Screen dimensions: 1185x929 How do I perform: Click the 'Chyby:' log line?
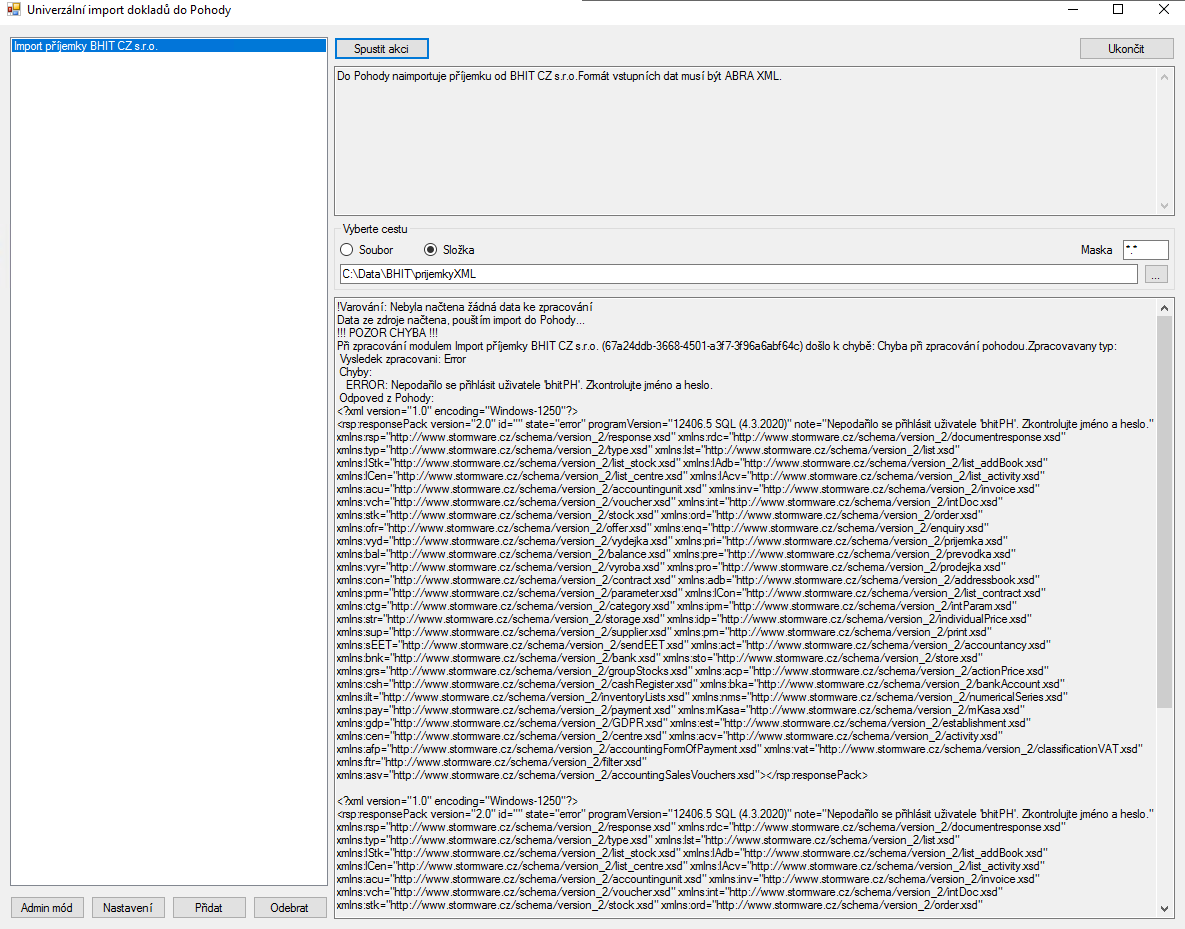[x=355, y=373]
